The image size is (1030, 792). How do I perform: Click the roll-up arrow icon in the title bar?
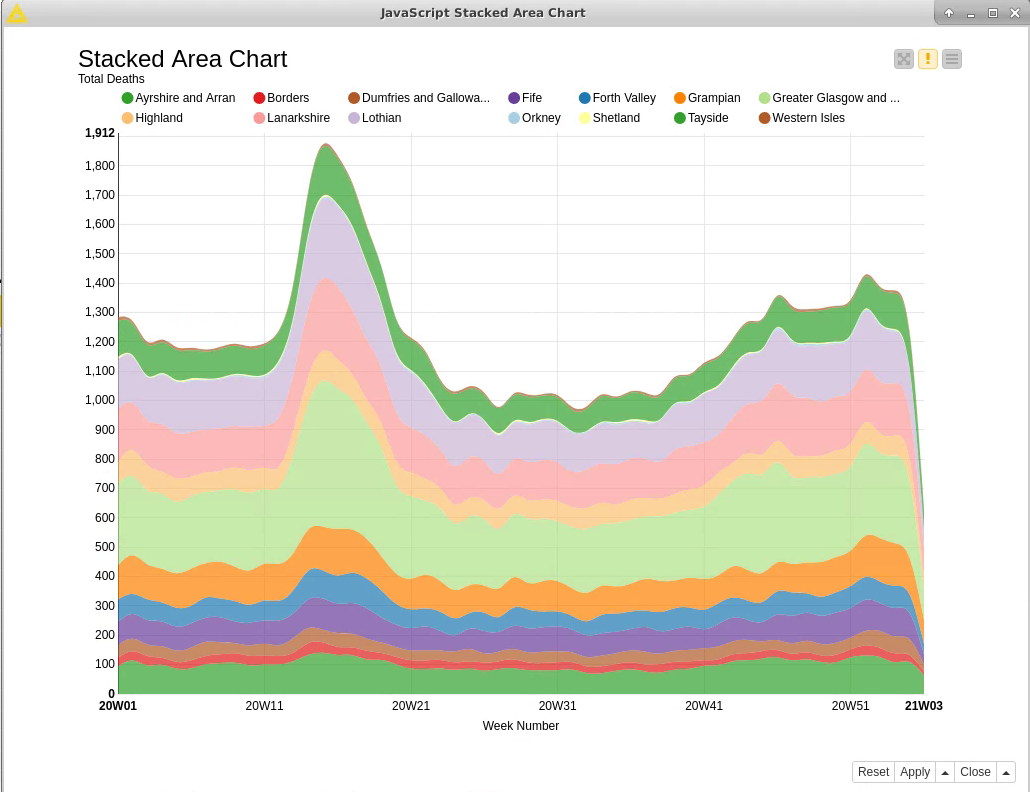coord(948,13)
